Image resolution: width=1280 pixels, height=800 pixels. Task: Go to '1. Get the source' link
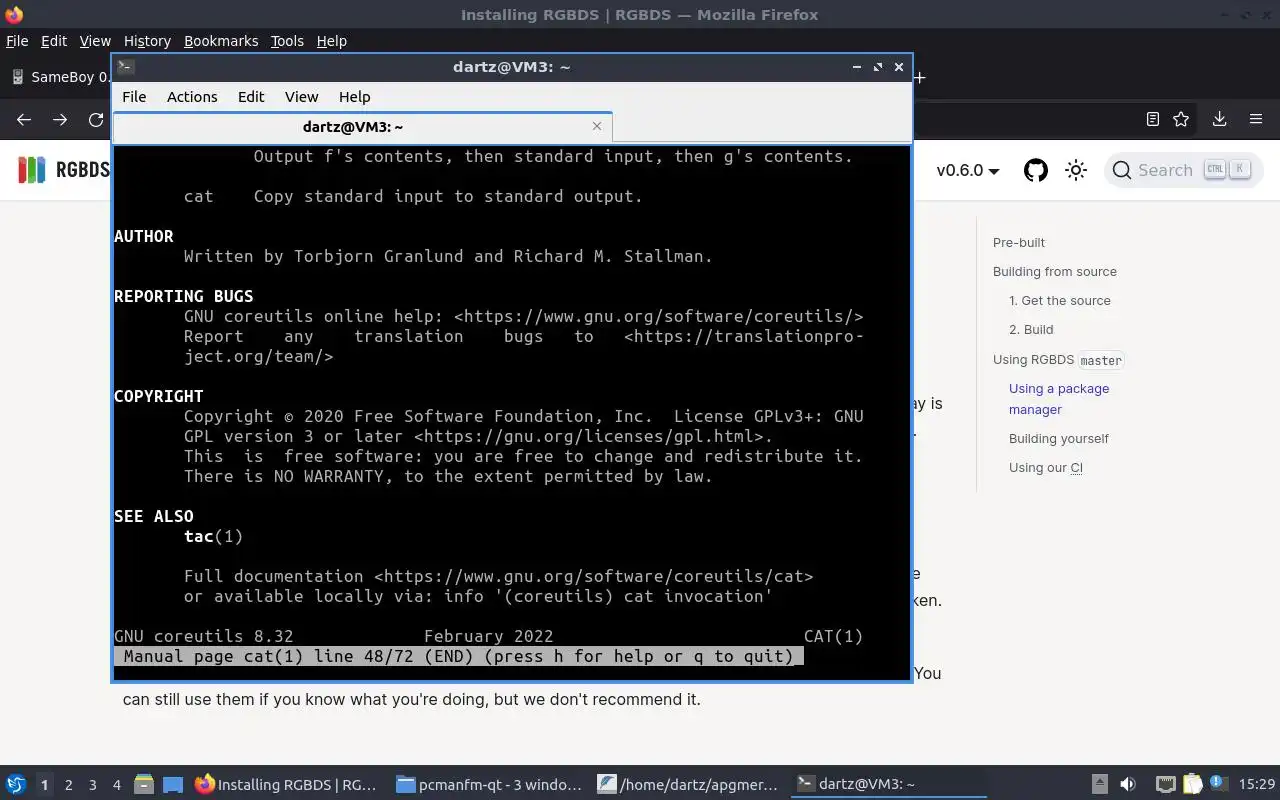coord(1060,300)
